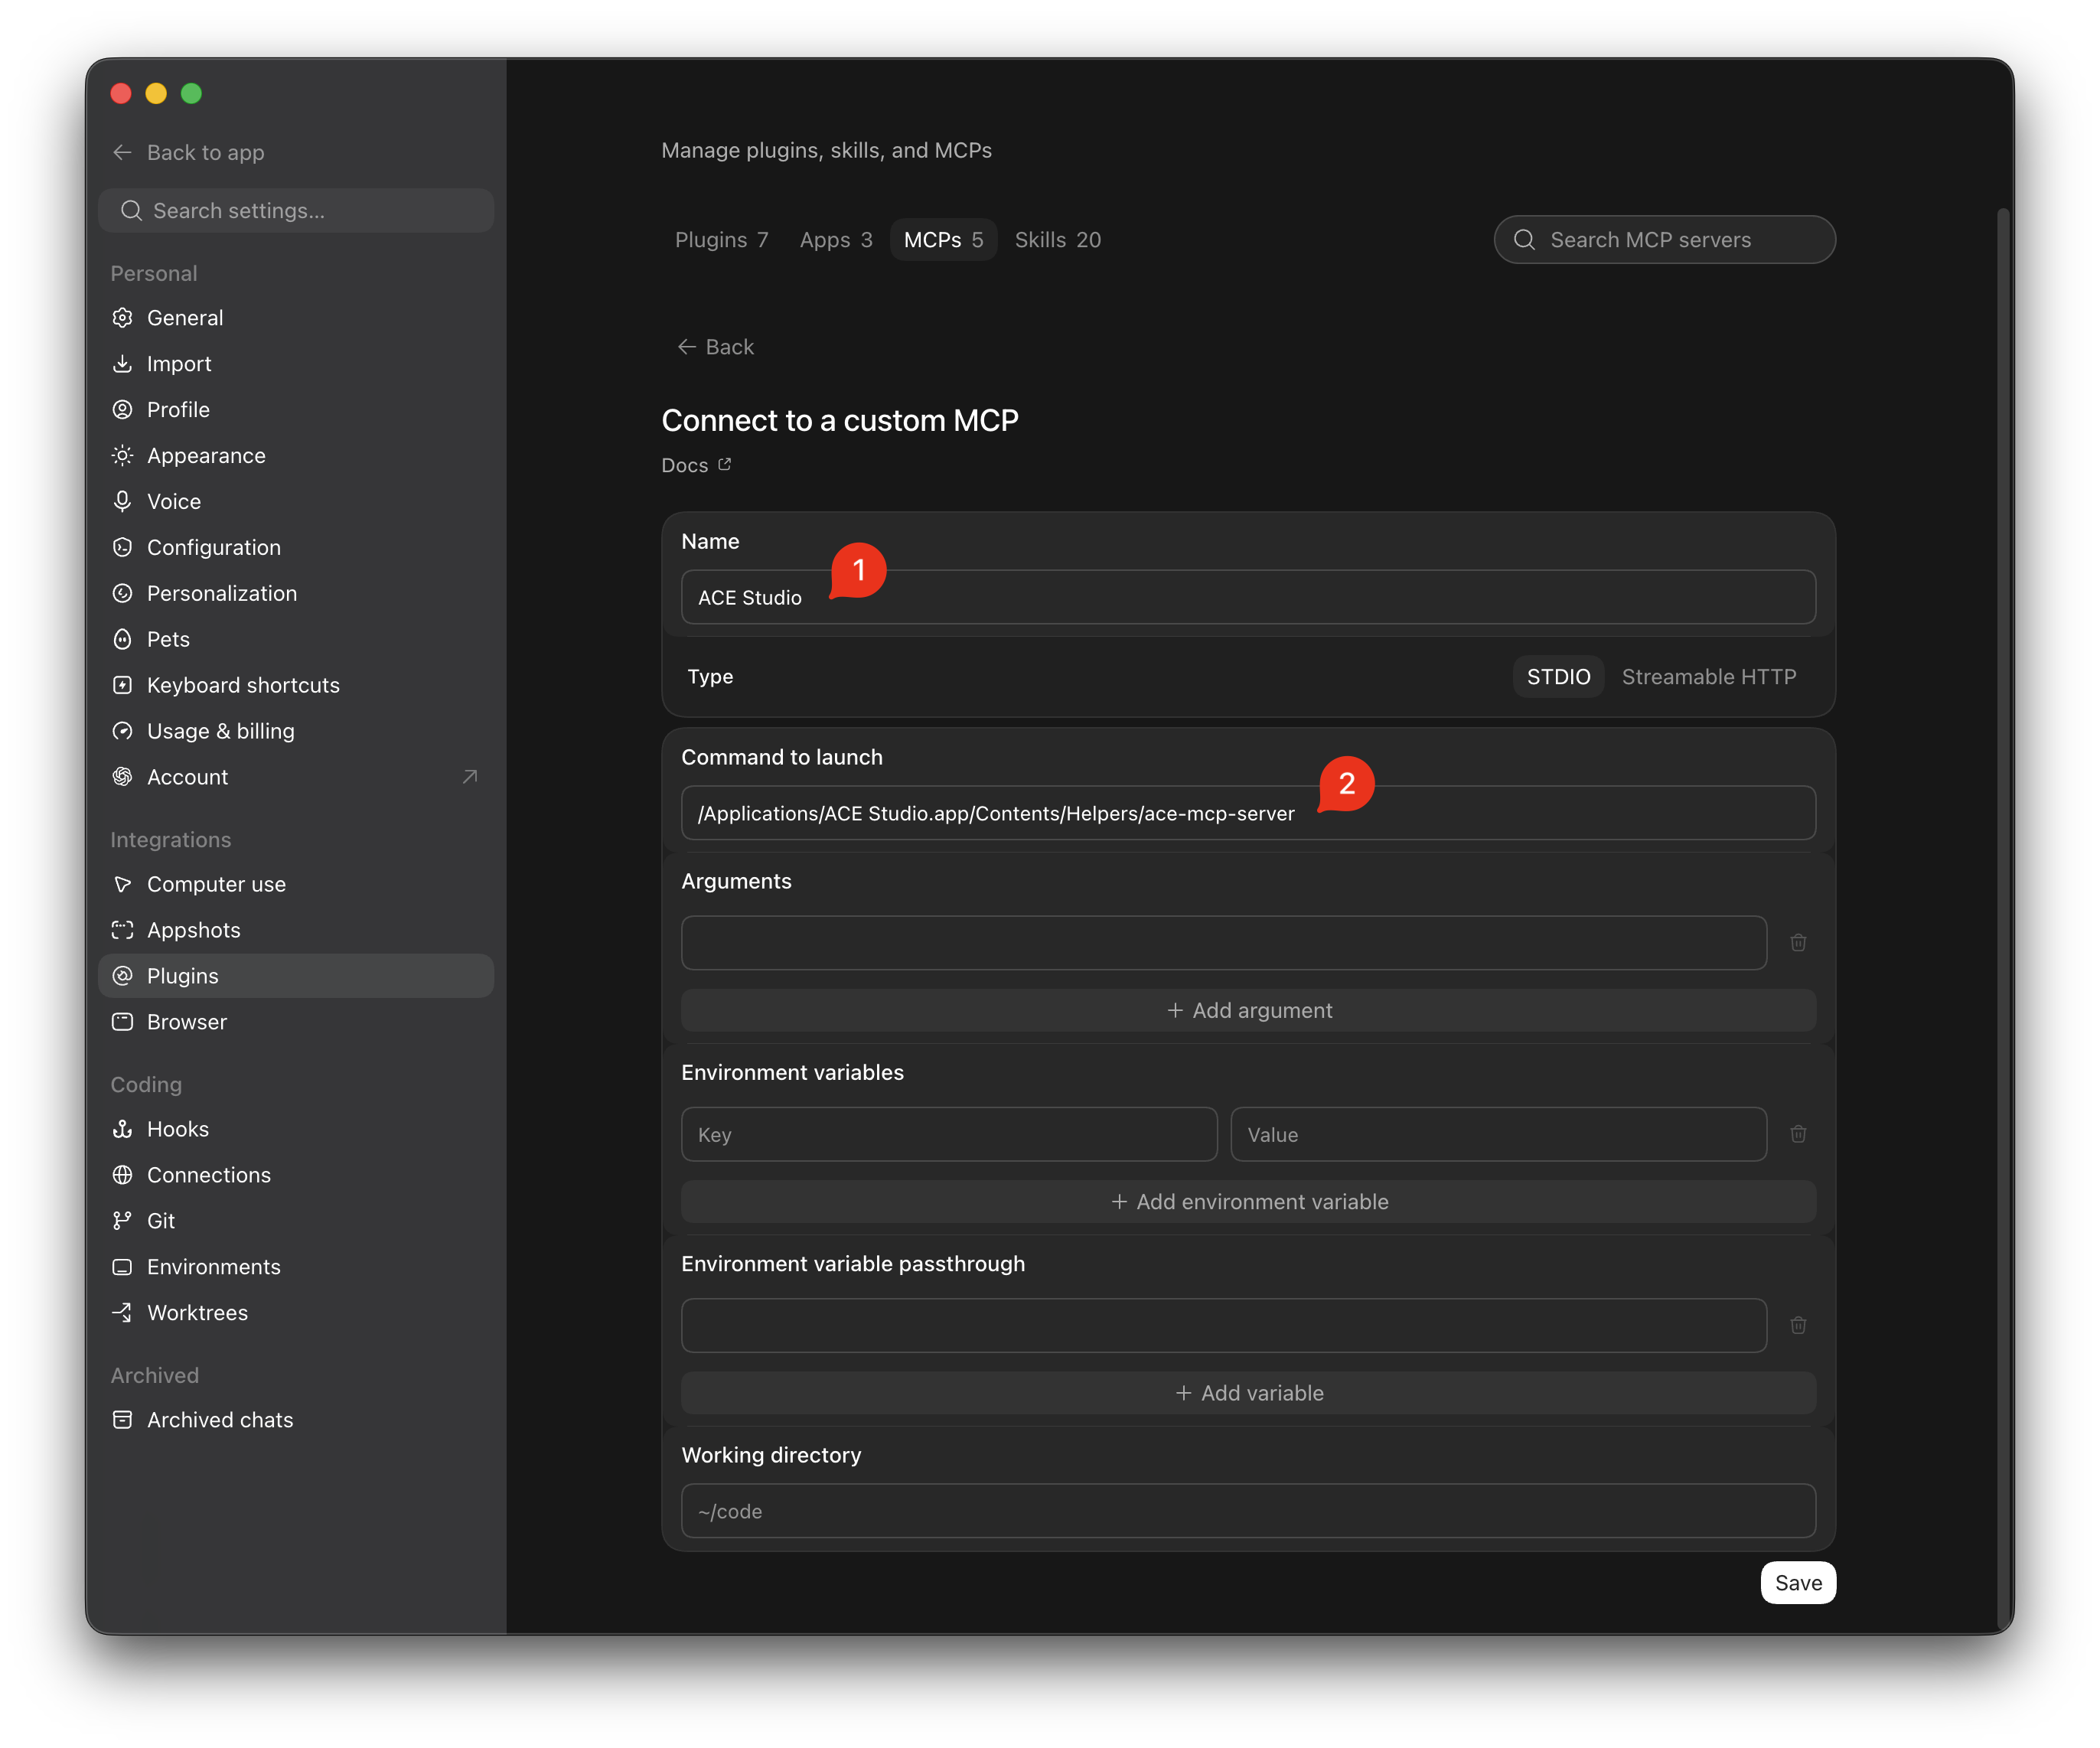The width and height of the screenshot is (2100, 1748).
Task: Click the passthrough variable input field
Action: click(x=1224, y=1326)
